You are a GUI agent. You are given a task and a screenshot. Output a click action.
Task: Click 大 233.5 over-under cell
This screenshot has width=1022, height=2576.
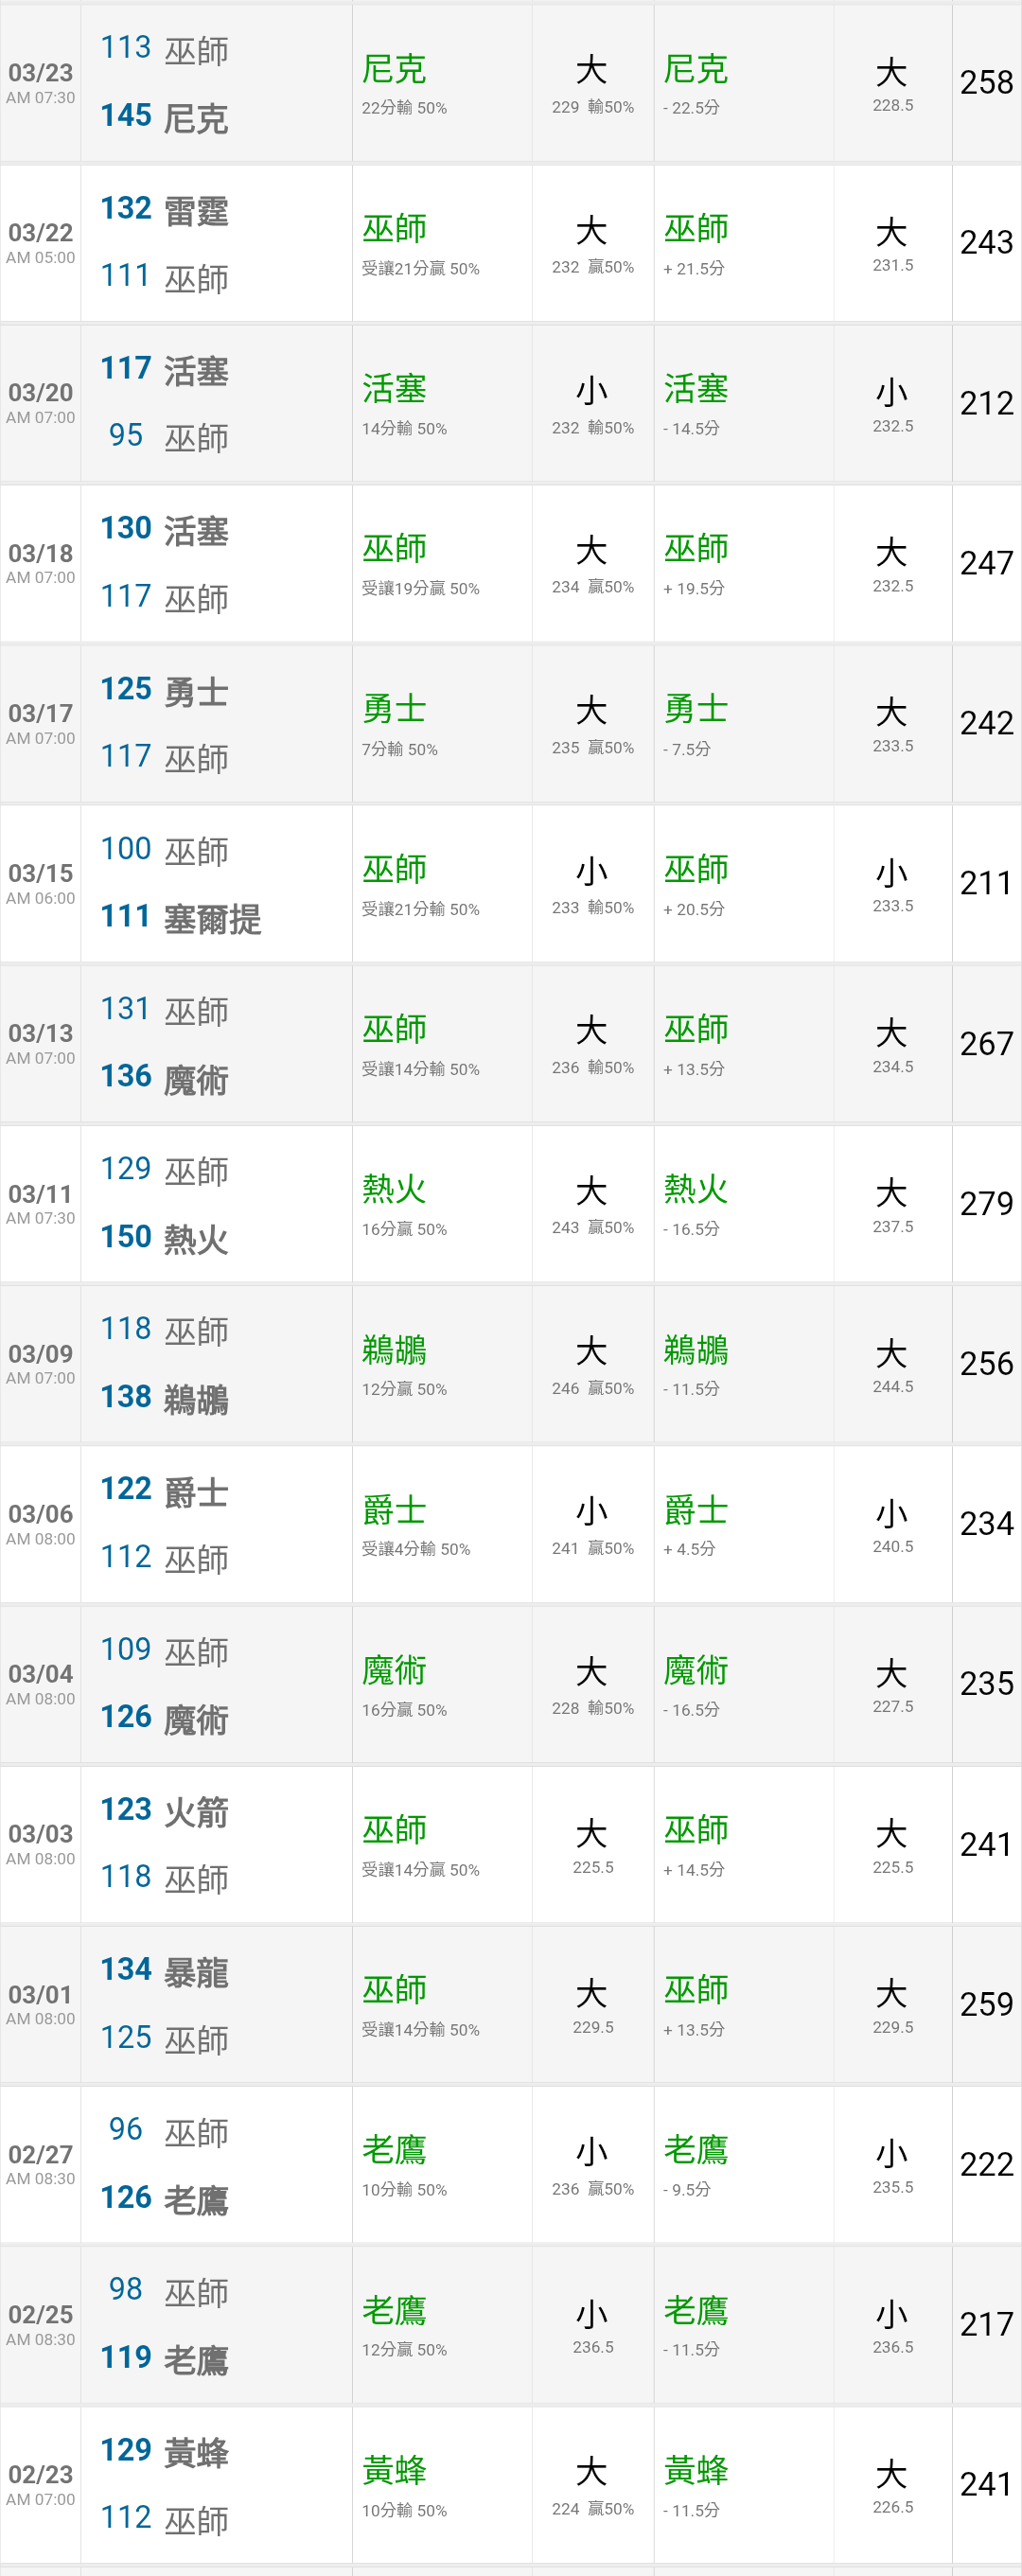892,723
